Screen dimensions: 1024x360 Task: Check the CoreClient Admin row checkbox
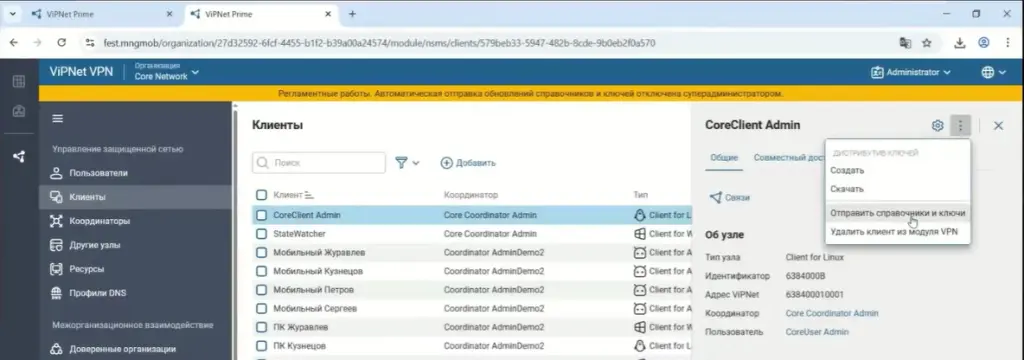[x=261, y=215]
